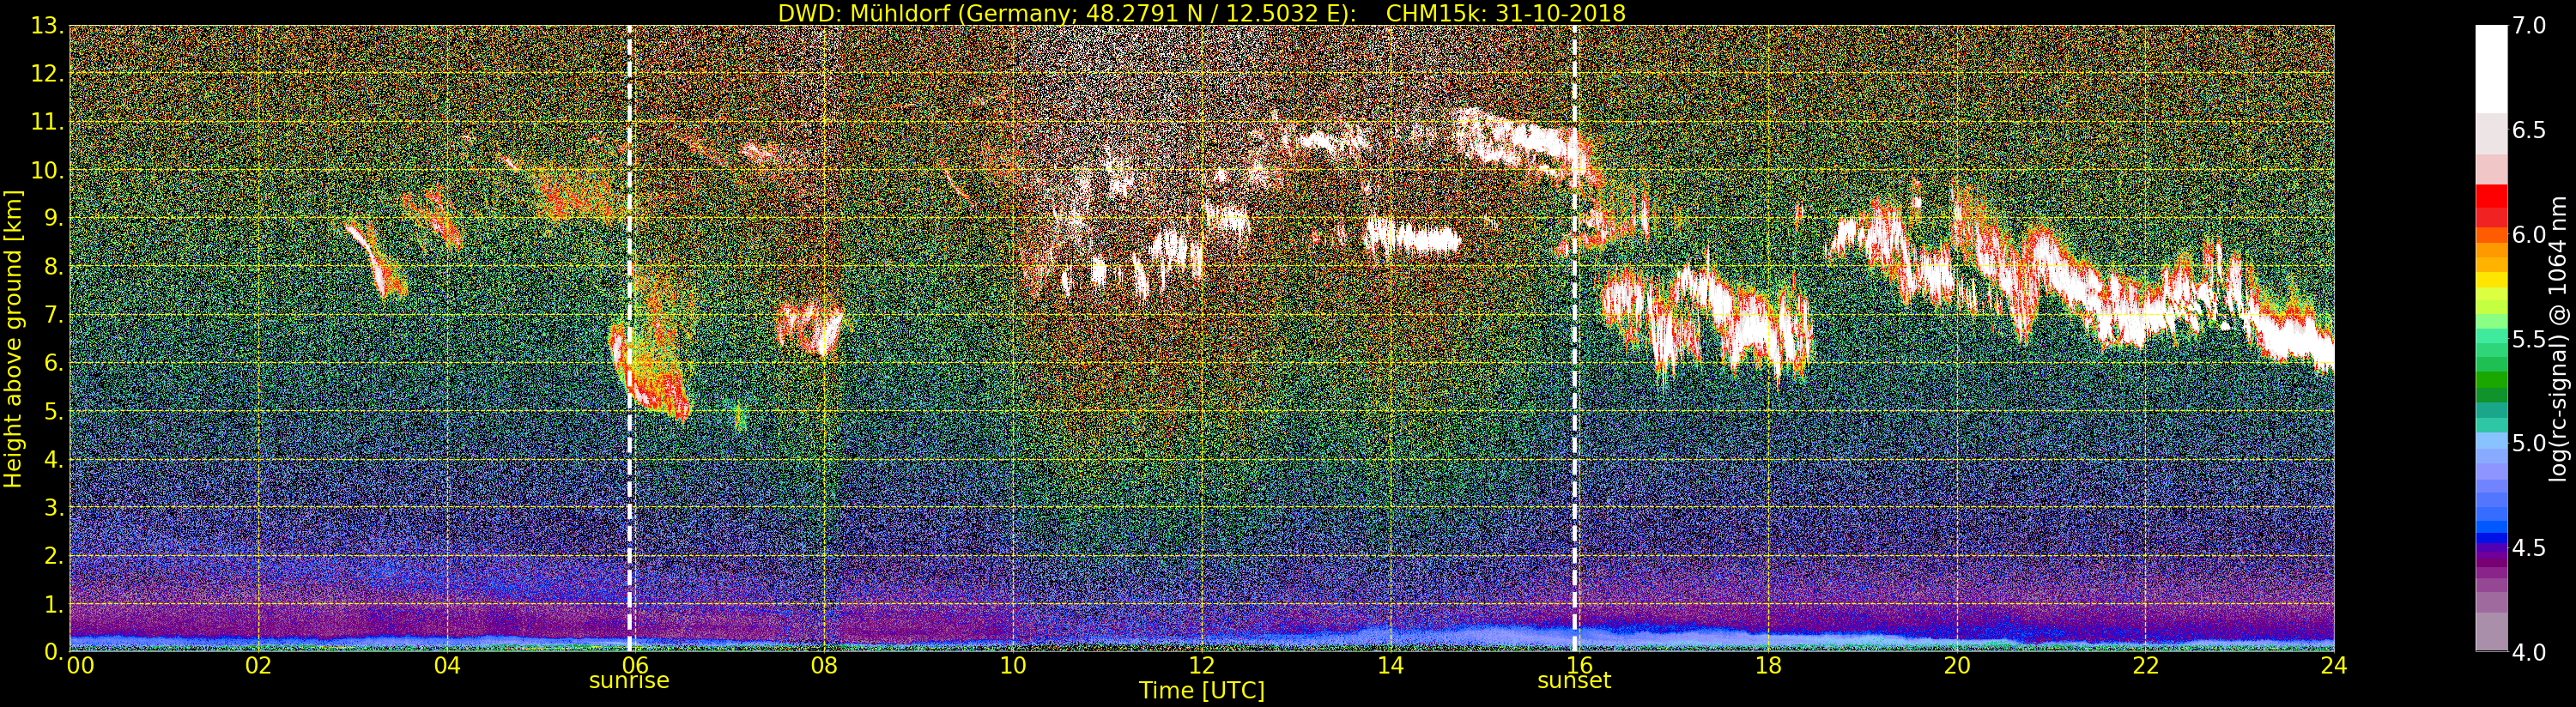
Task: Click the '10' time axis tick label
Action: 1012,665
